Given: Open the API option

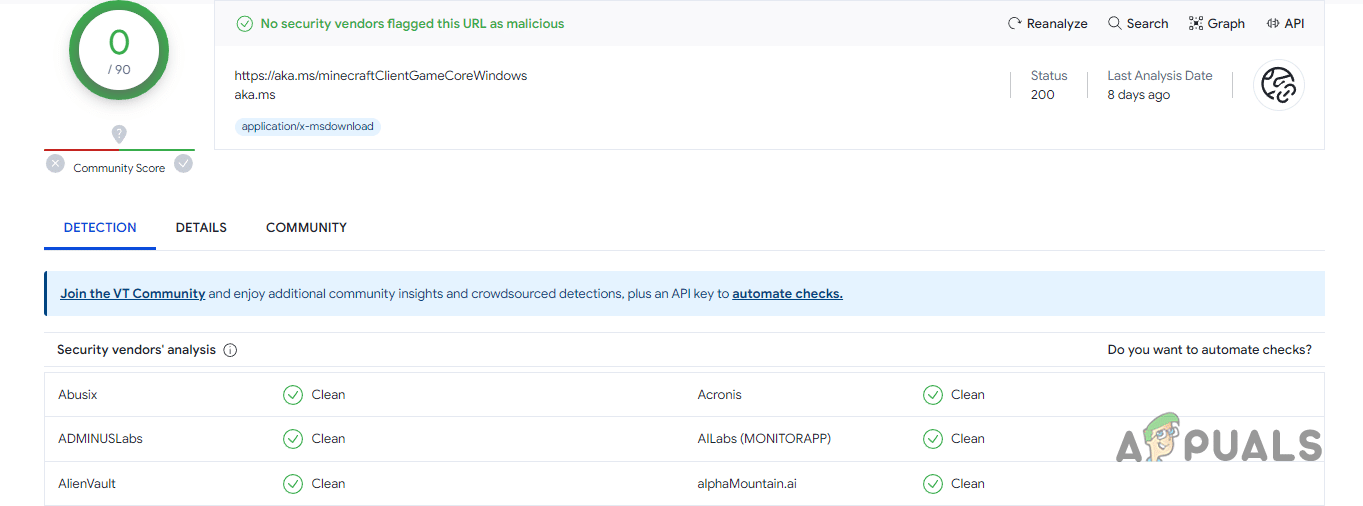Looking at the screenshot, I should pos(1285,24).
